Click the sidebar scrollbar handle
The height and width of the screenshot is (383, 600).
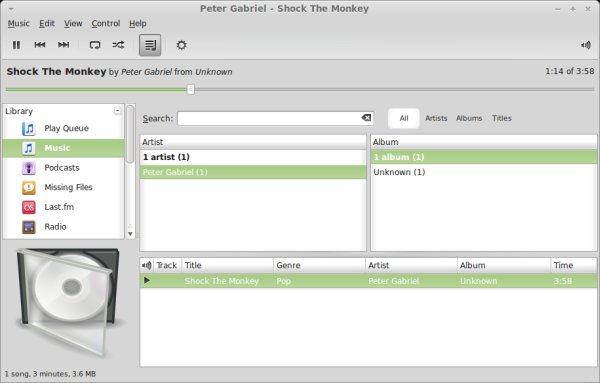[130, 134]
